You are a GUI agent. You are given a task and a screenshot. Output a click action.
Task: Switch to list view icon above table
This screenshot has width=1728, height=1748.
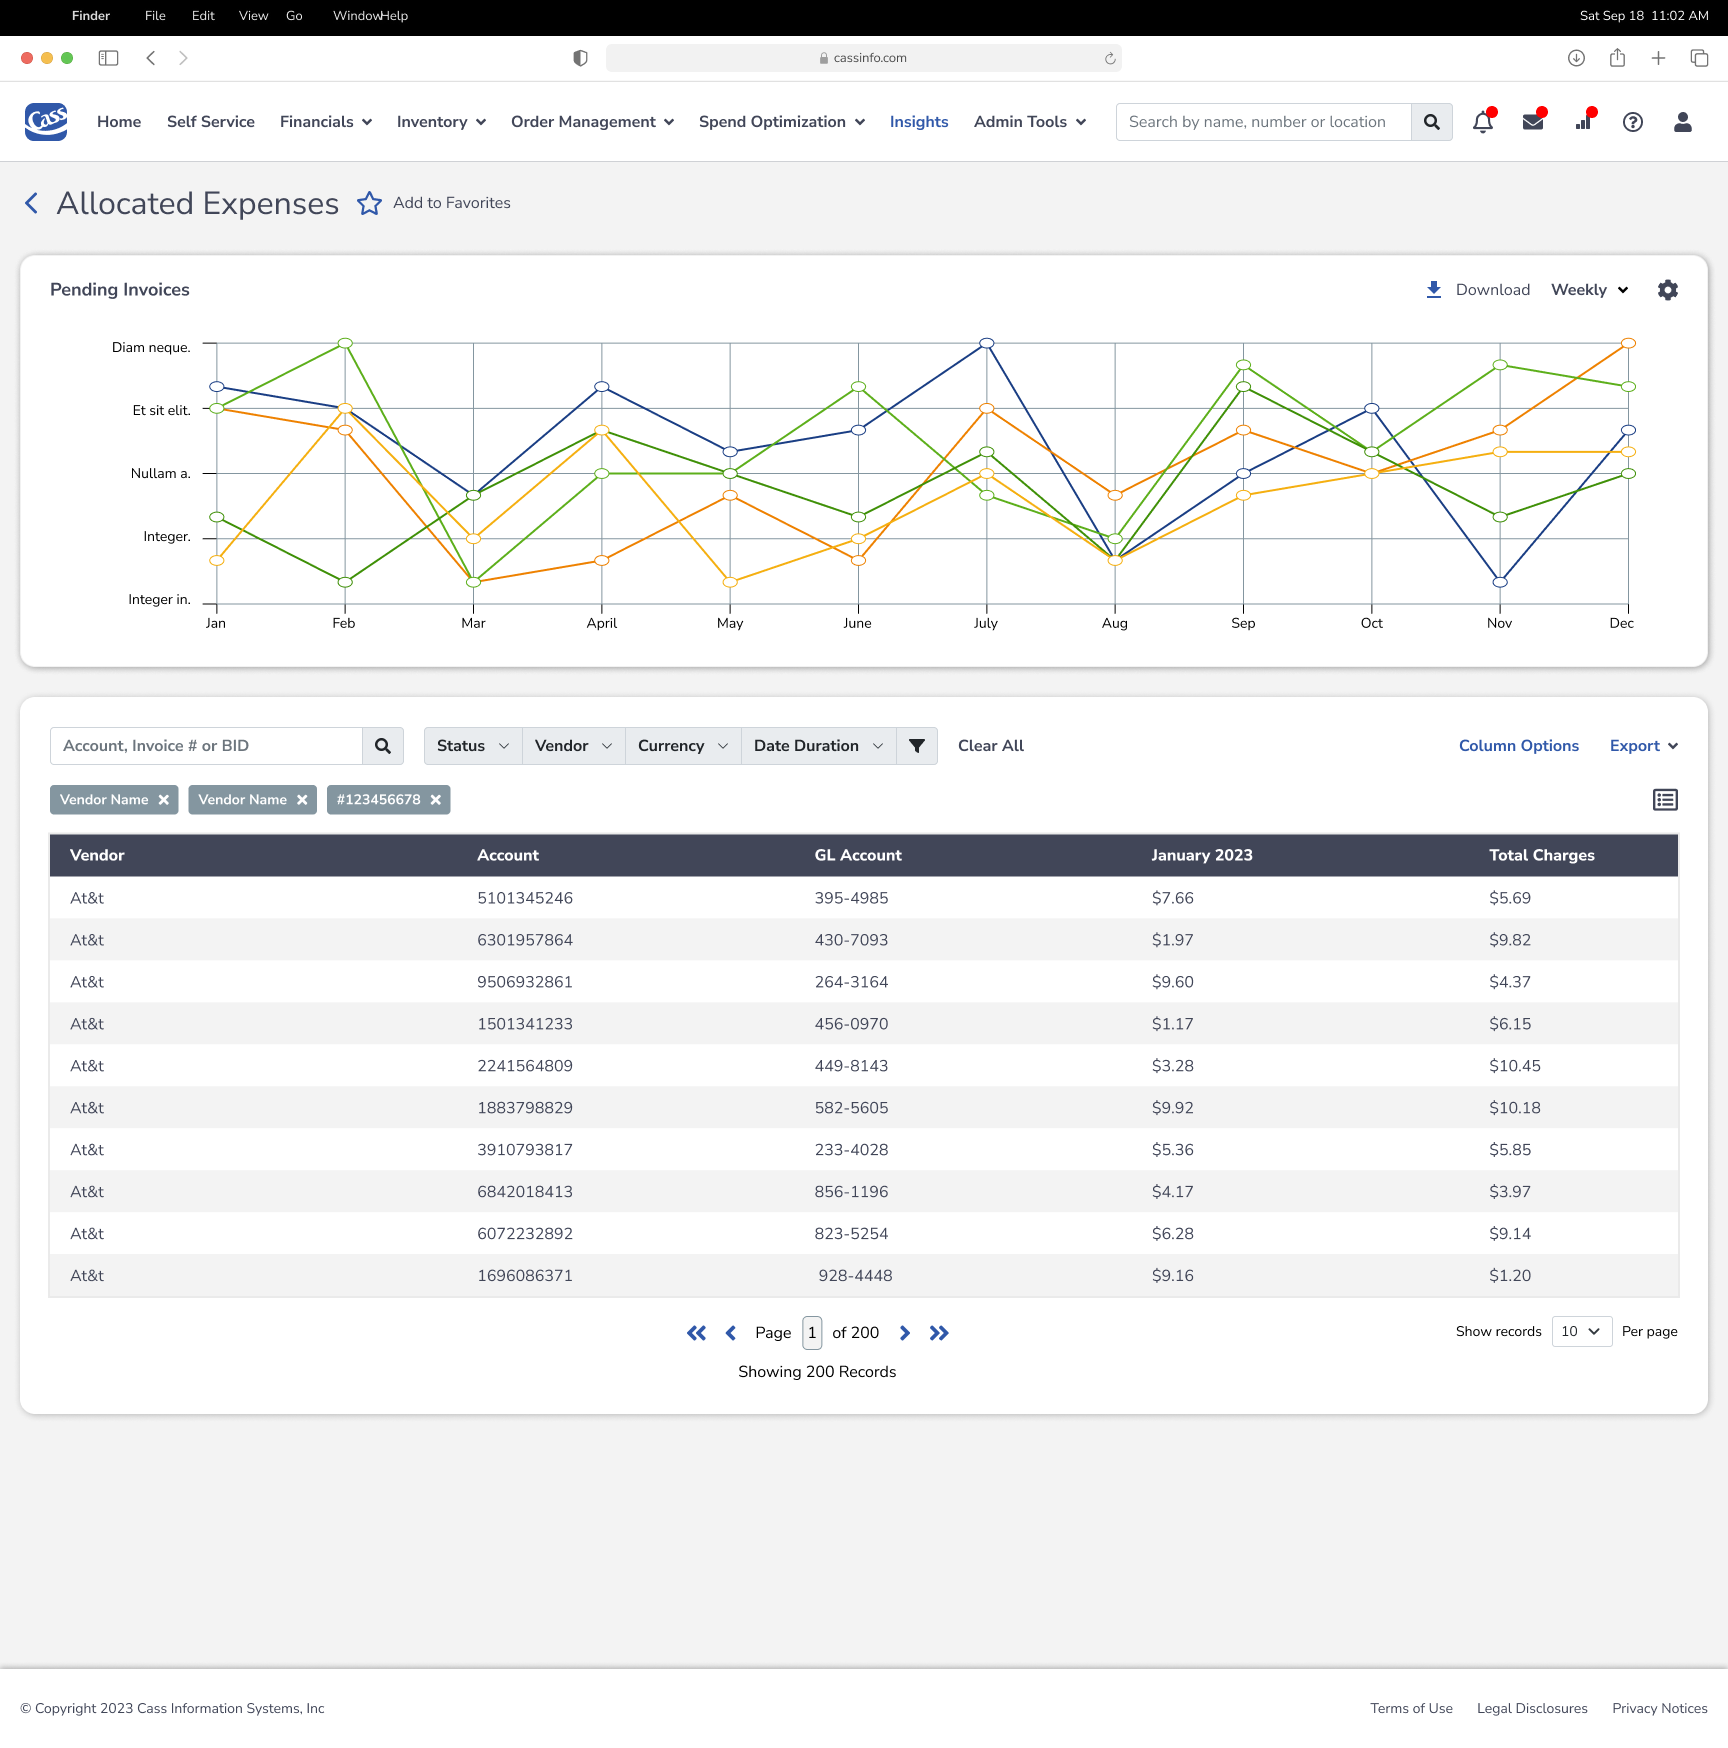click(1664, 800)
